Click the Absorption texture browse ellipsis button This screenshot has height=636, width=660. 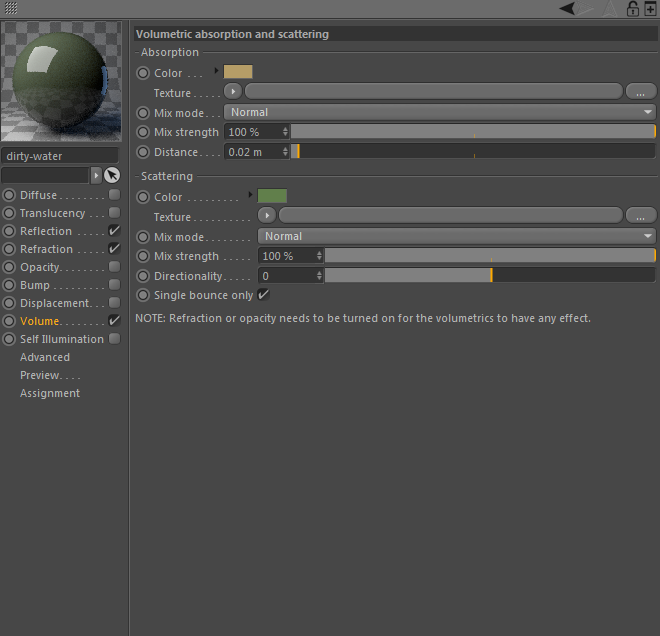tap(640, 91)
